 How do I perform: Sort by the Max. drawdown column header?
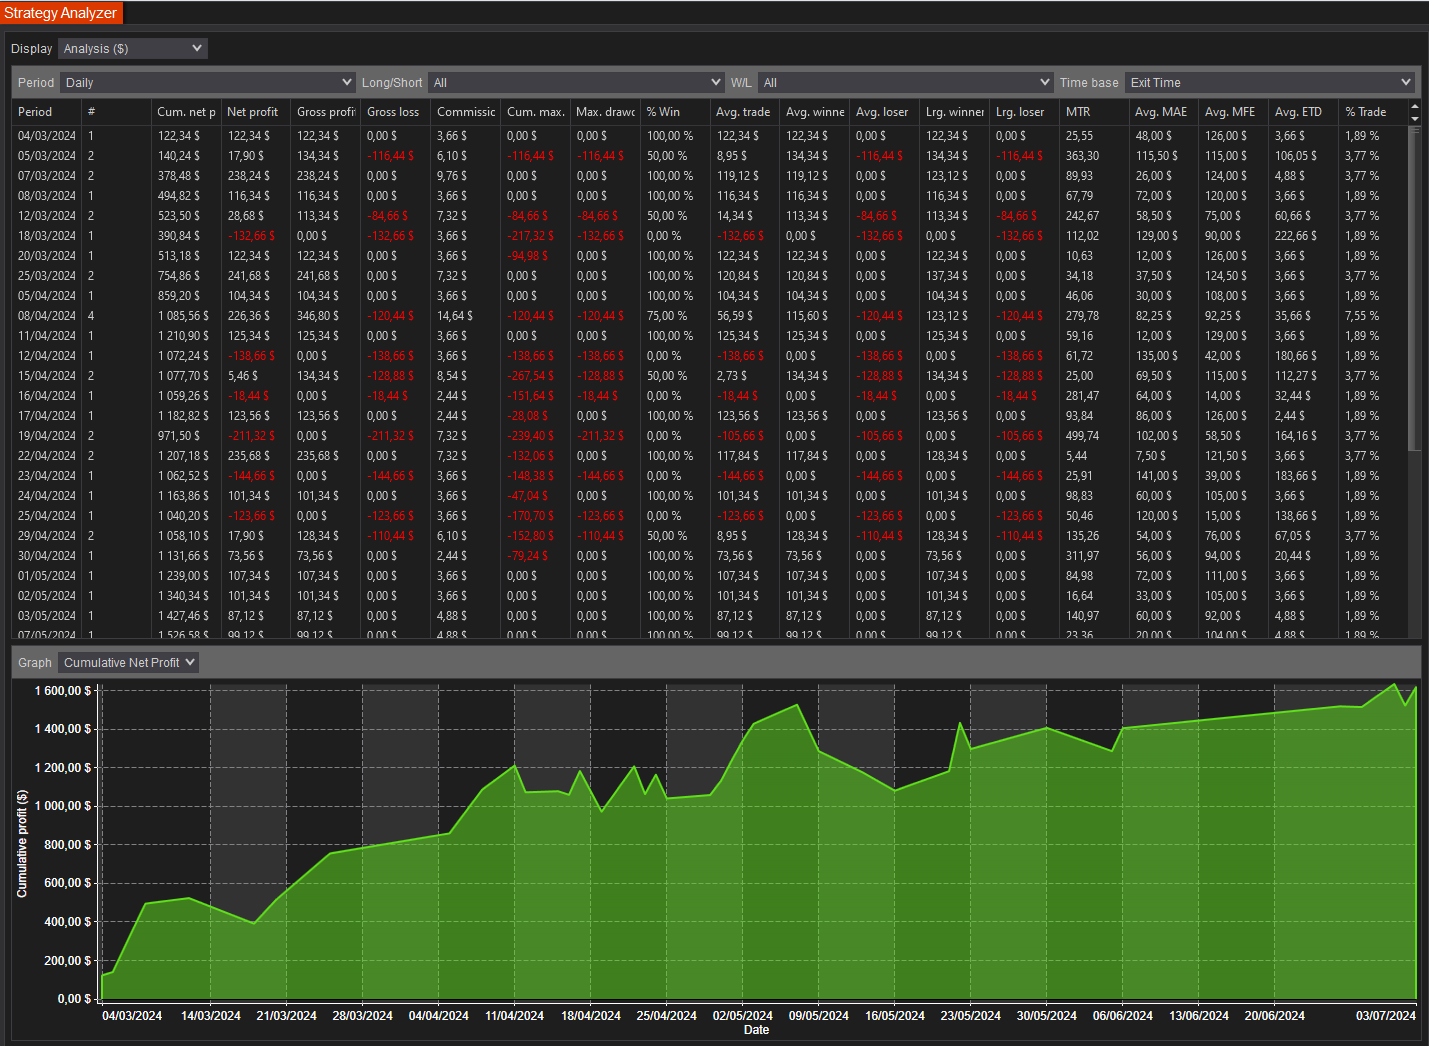(605, 112)
